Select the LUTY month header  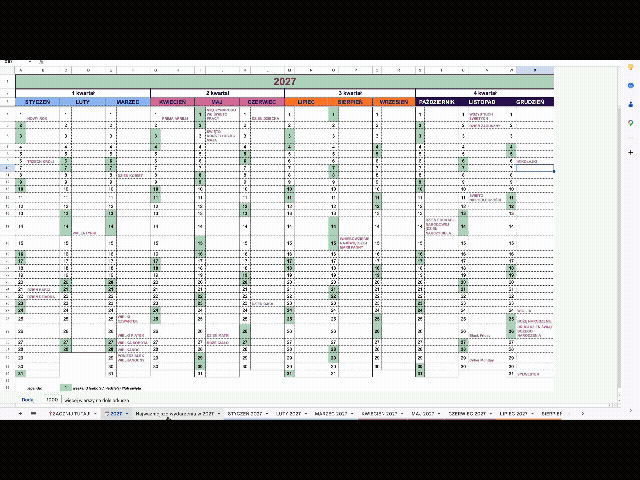82,102
